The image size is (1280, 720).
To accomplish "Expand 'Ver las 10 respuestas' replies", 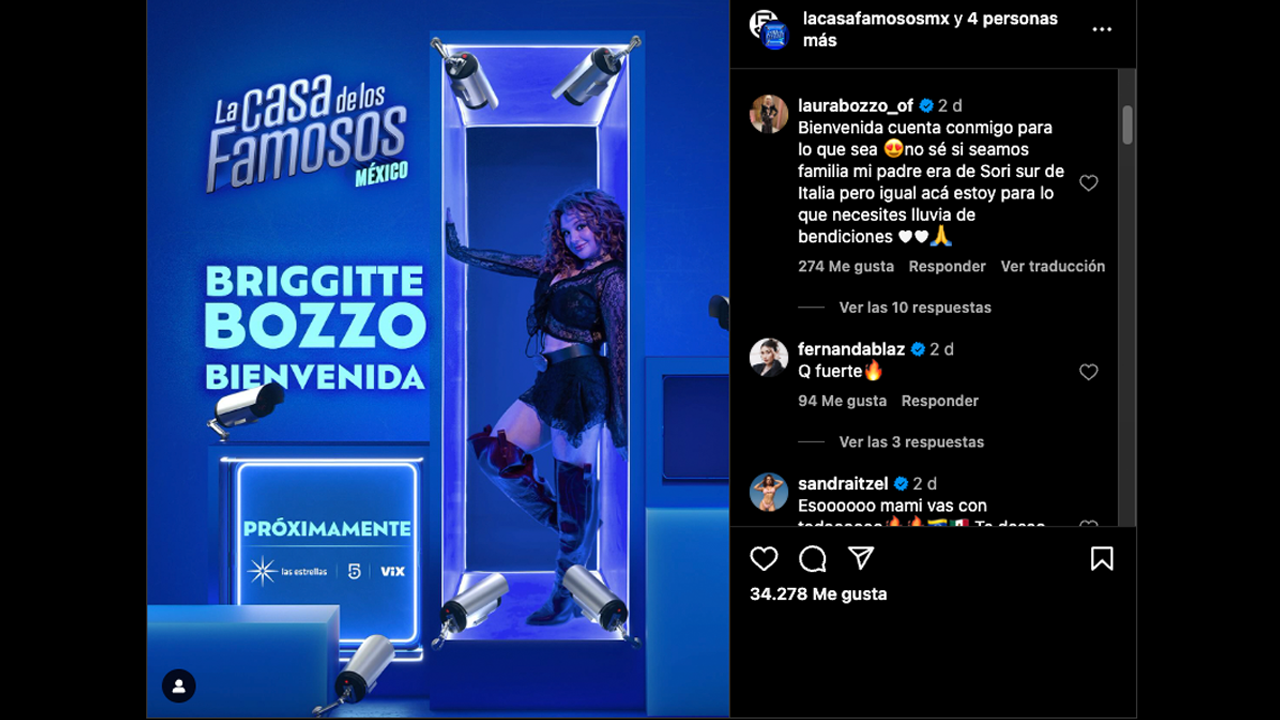I will tap(915, 307).
